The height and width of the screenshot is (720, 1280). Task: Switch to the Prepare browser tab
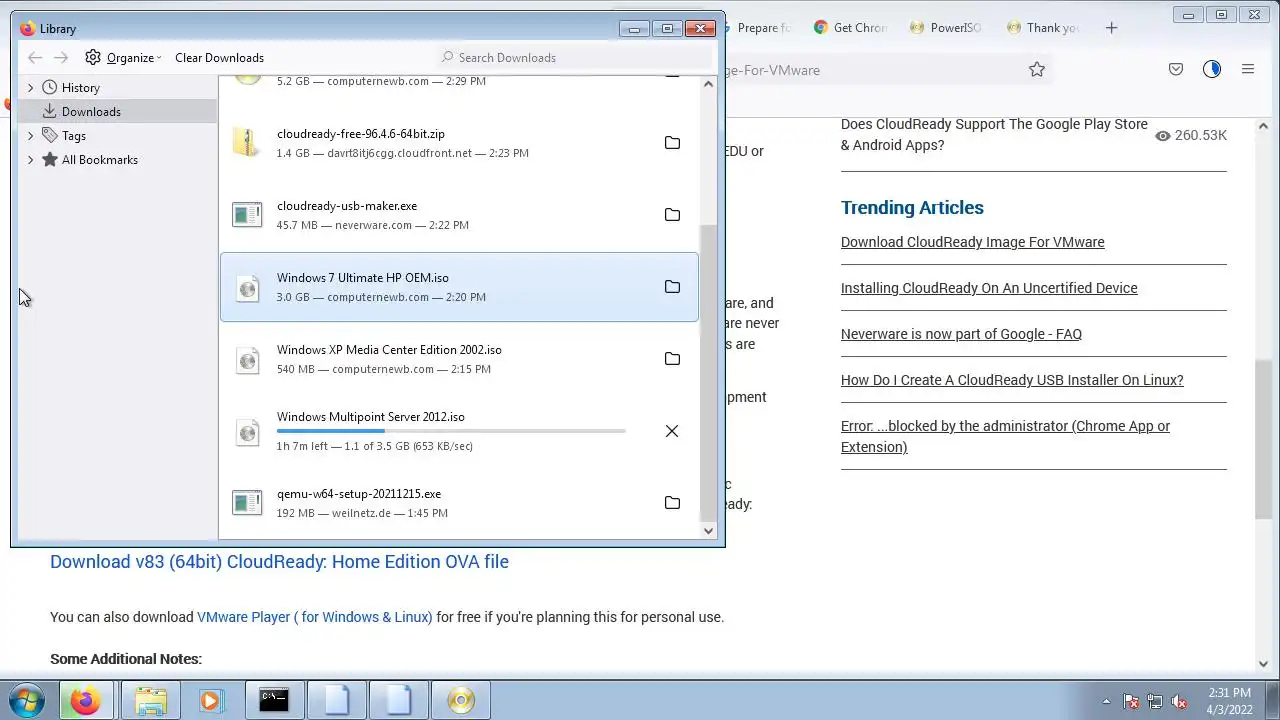point(757,28)
